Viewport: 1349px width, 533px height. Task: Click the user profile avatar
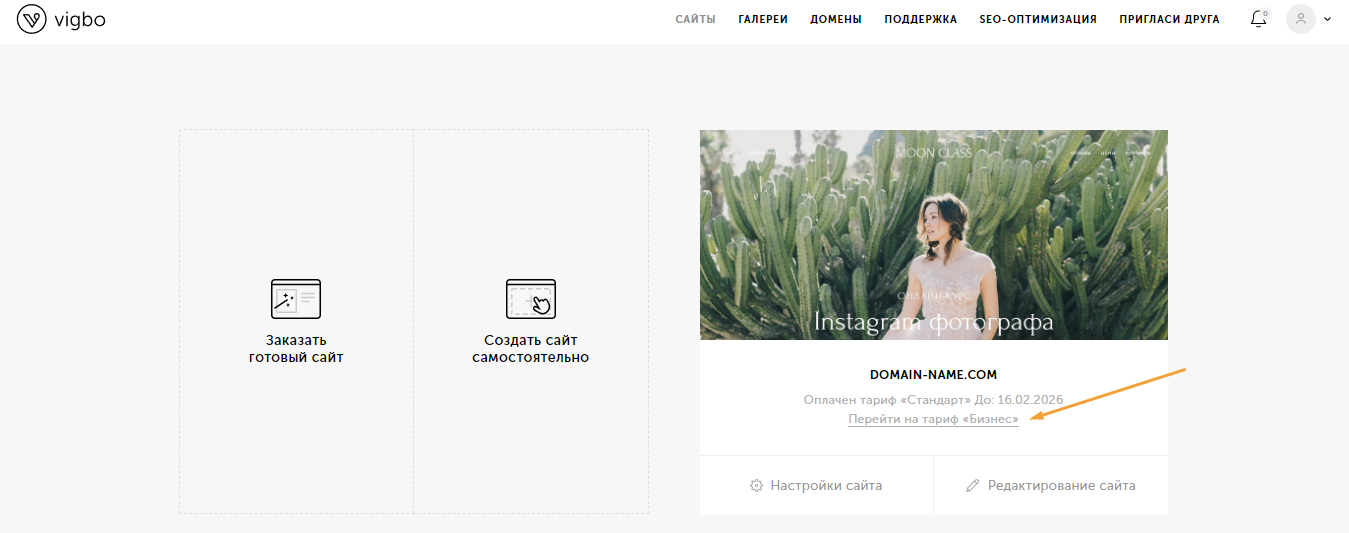(1300, 19)
